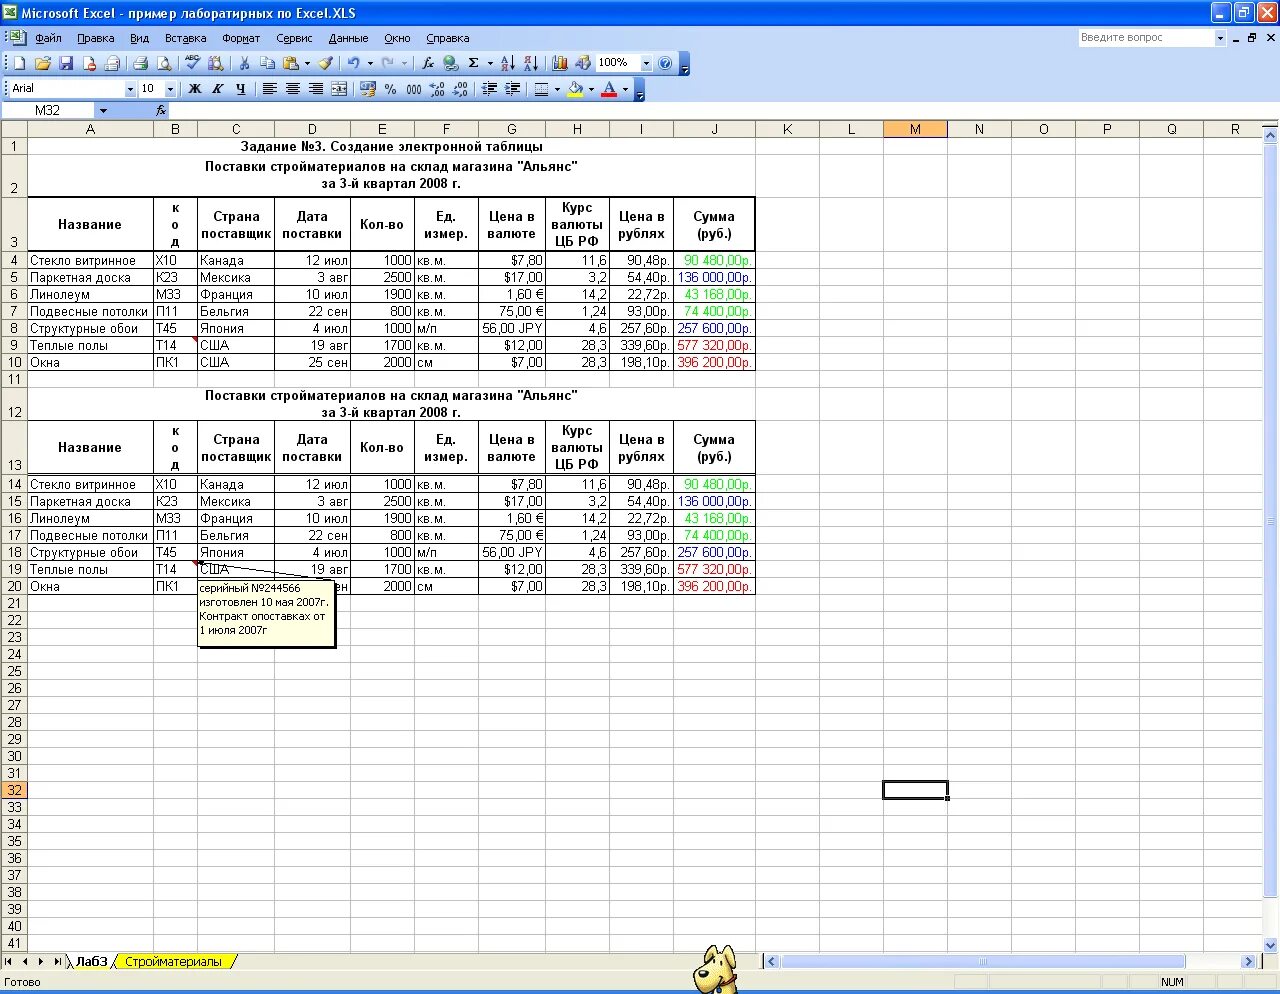
Task: Click the Print icon
Action: coord(140,63)
